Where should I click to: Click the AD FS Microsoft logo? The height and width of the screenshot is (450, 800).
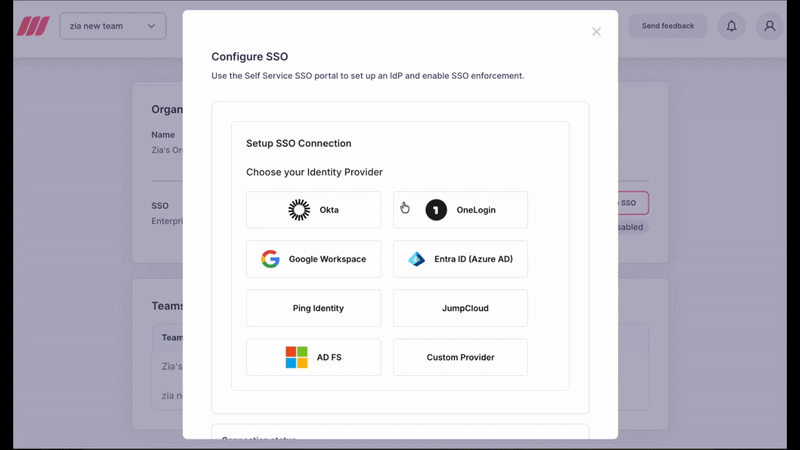(296, 357)
